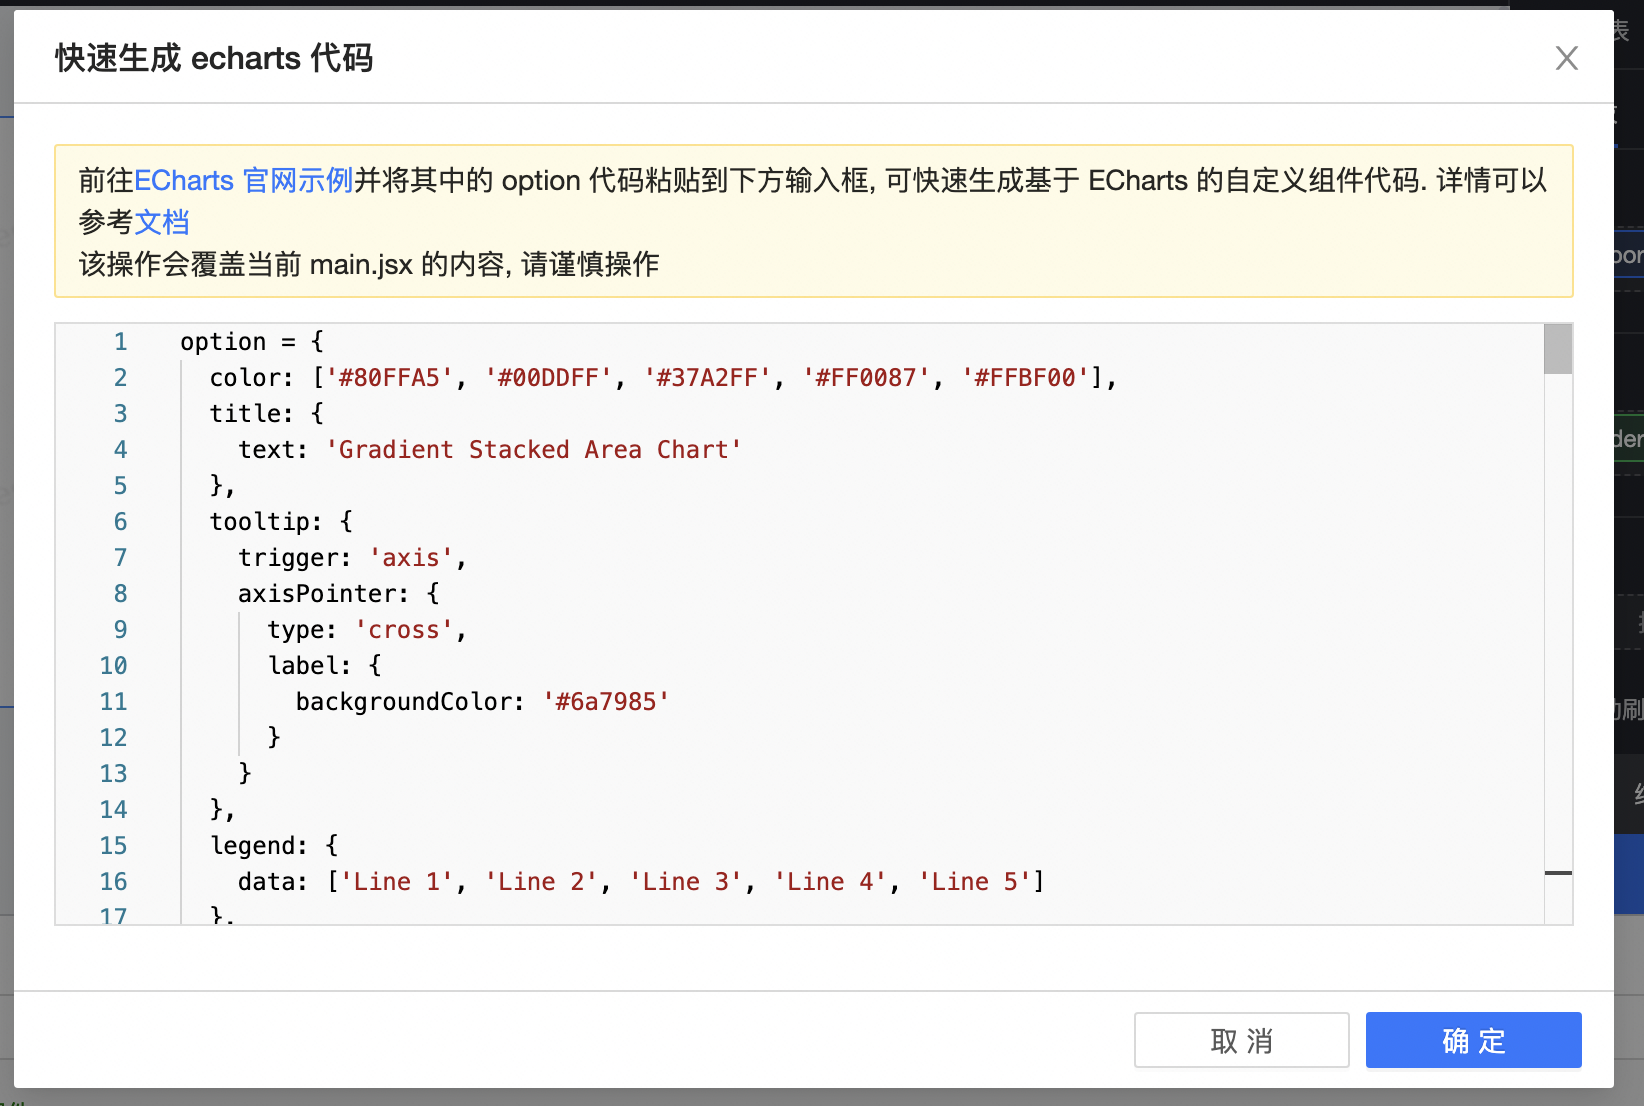This screenshot has height=1106, width=1644.
Task: Click the '#6a7985' backgroundColor value
Action: pos(606,702)
